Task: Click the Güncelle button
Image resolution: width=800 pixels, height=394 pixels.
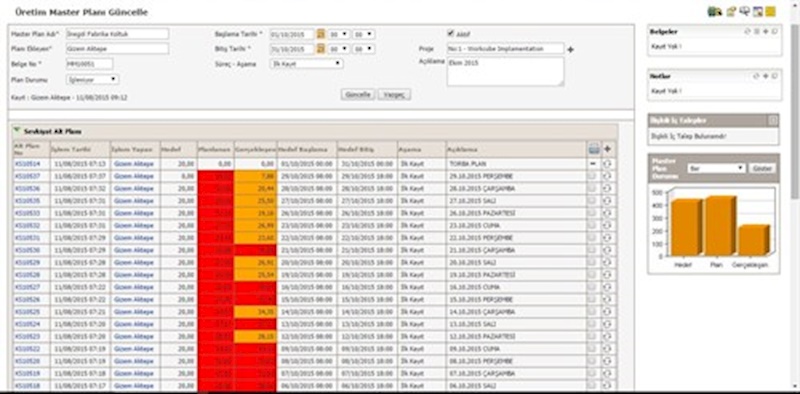Action: tap(358, 95)
